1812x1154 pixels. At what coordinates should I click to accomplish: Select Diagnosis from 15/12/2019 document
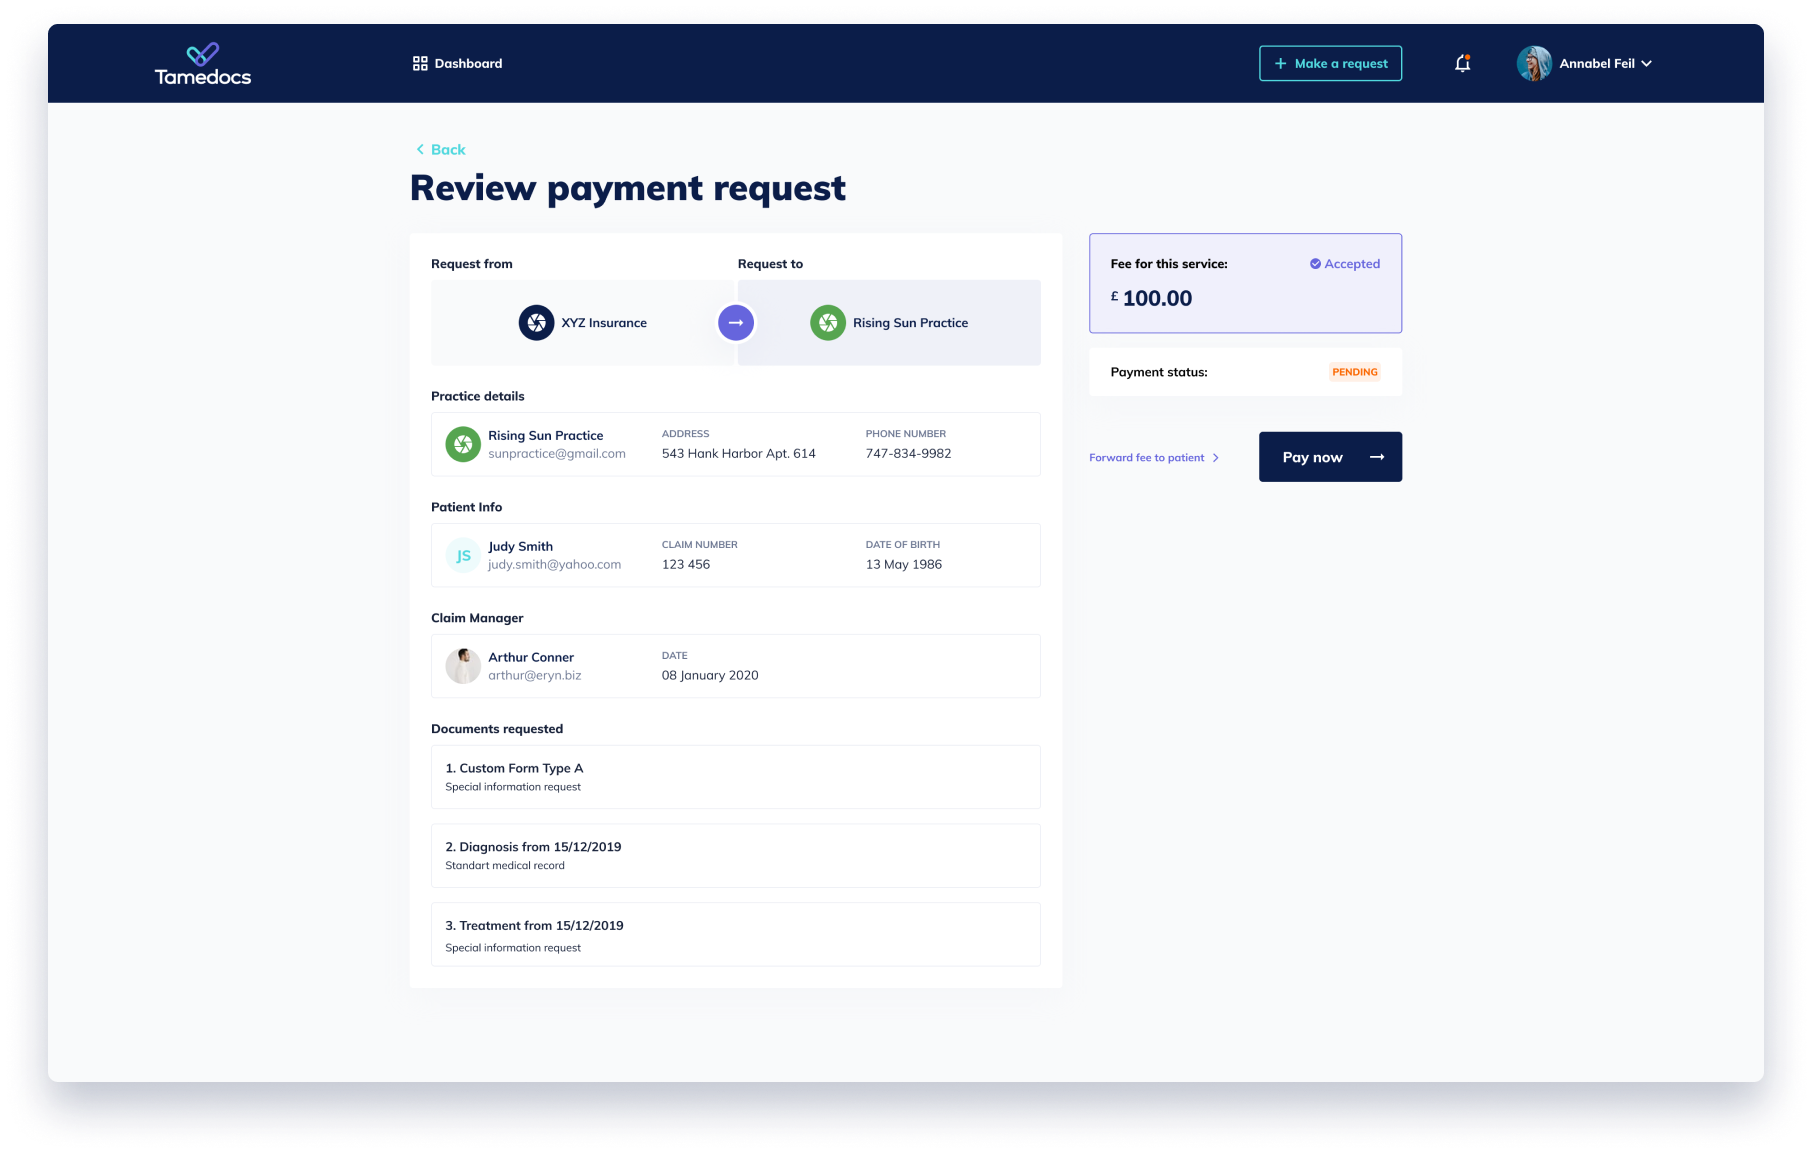tap(735, 856)
